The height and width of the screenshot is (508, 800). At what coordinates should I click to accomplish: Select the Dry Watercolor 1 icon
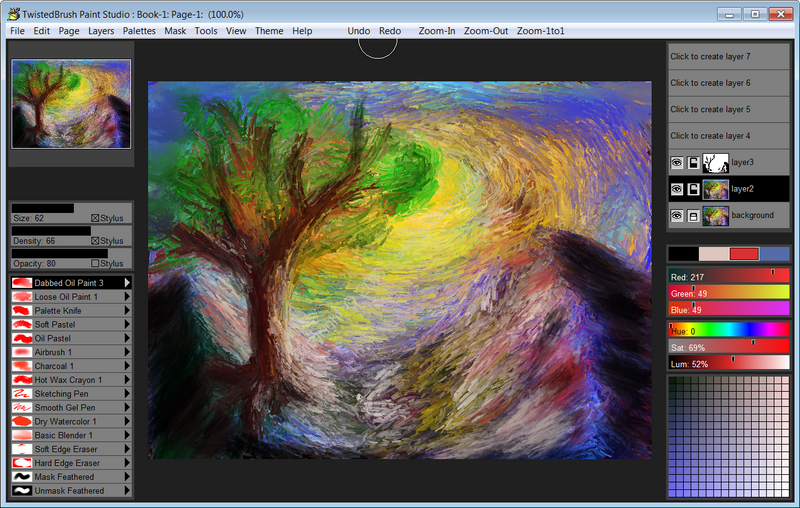22,421
